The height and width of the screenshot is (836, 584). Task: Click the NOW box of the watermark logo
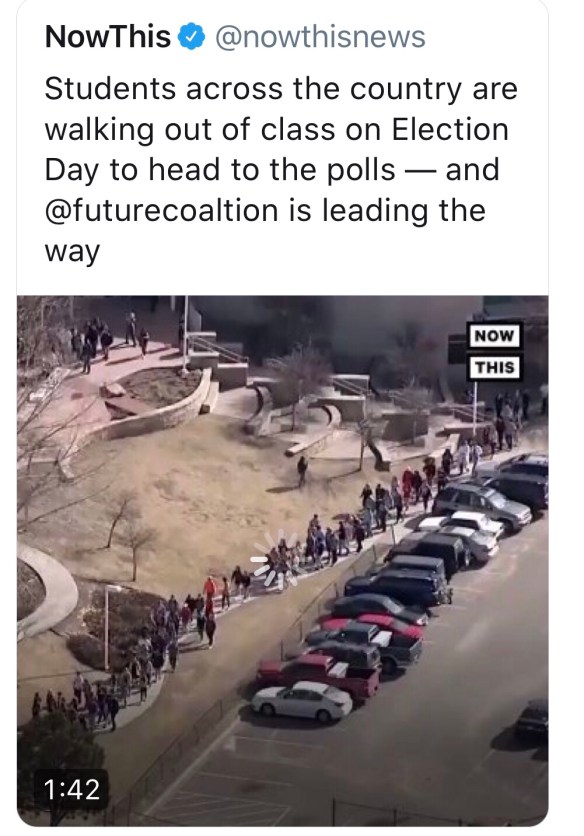click(x=494, y=336)
